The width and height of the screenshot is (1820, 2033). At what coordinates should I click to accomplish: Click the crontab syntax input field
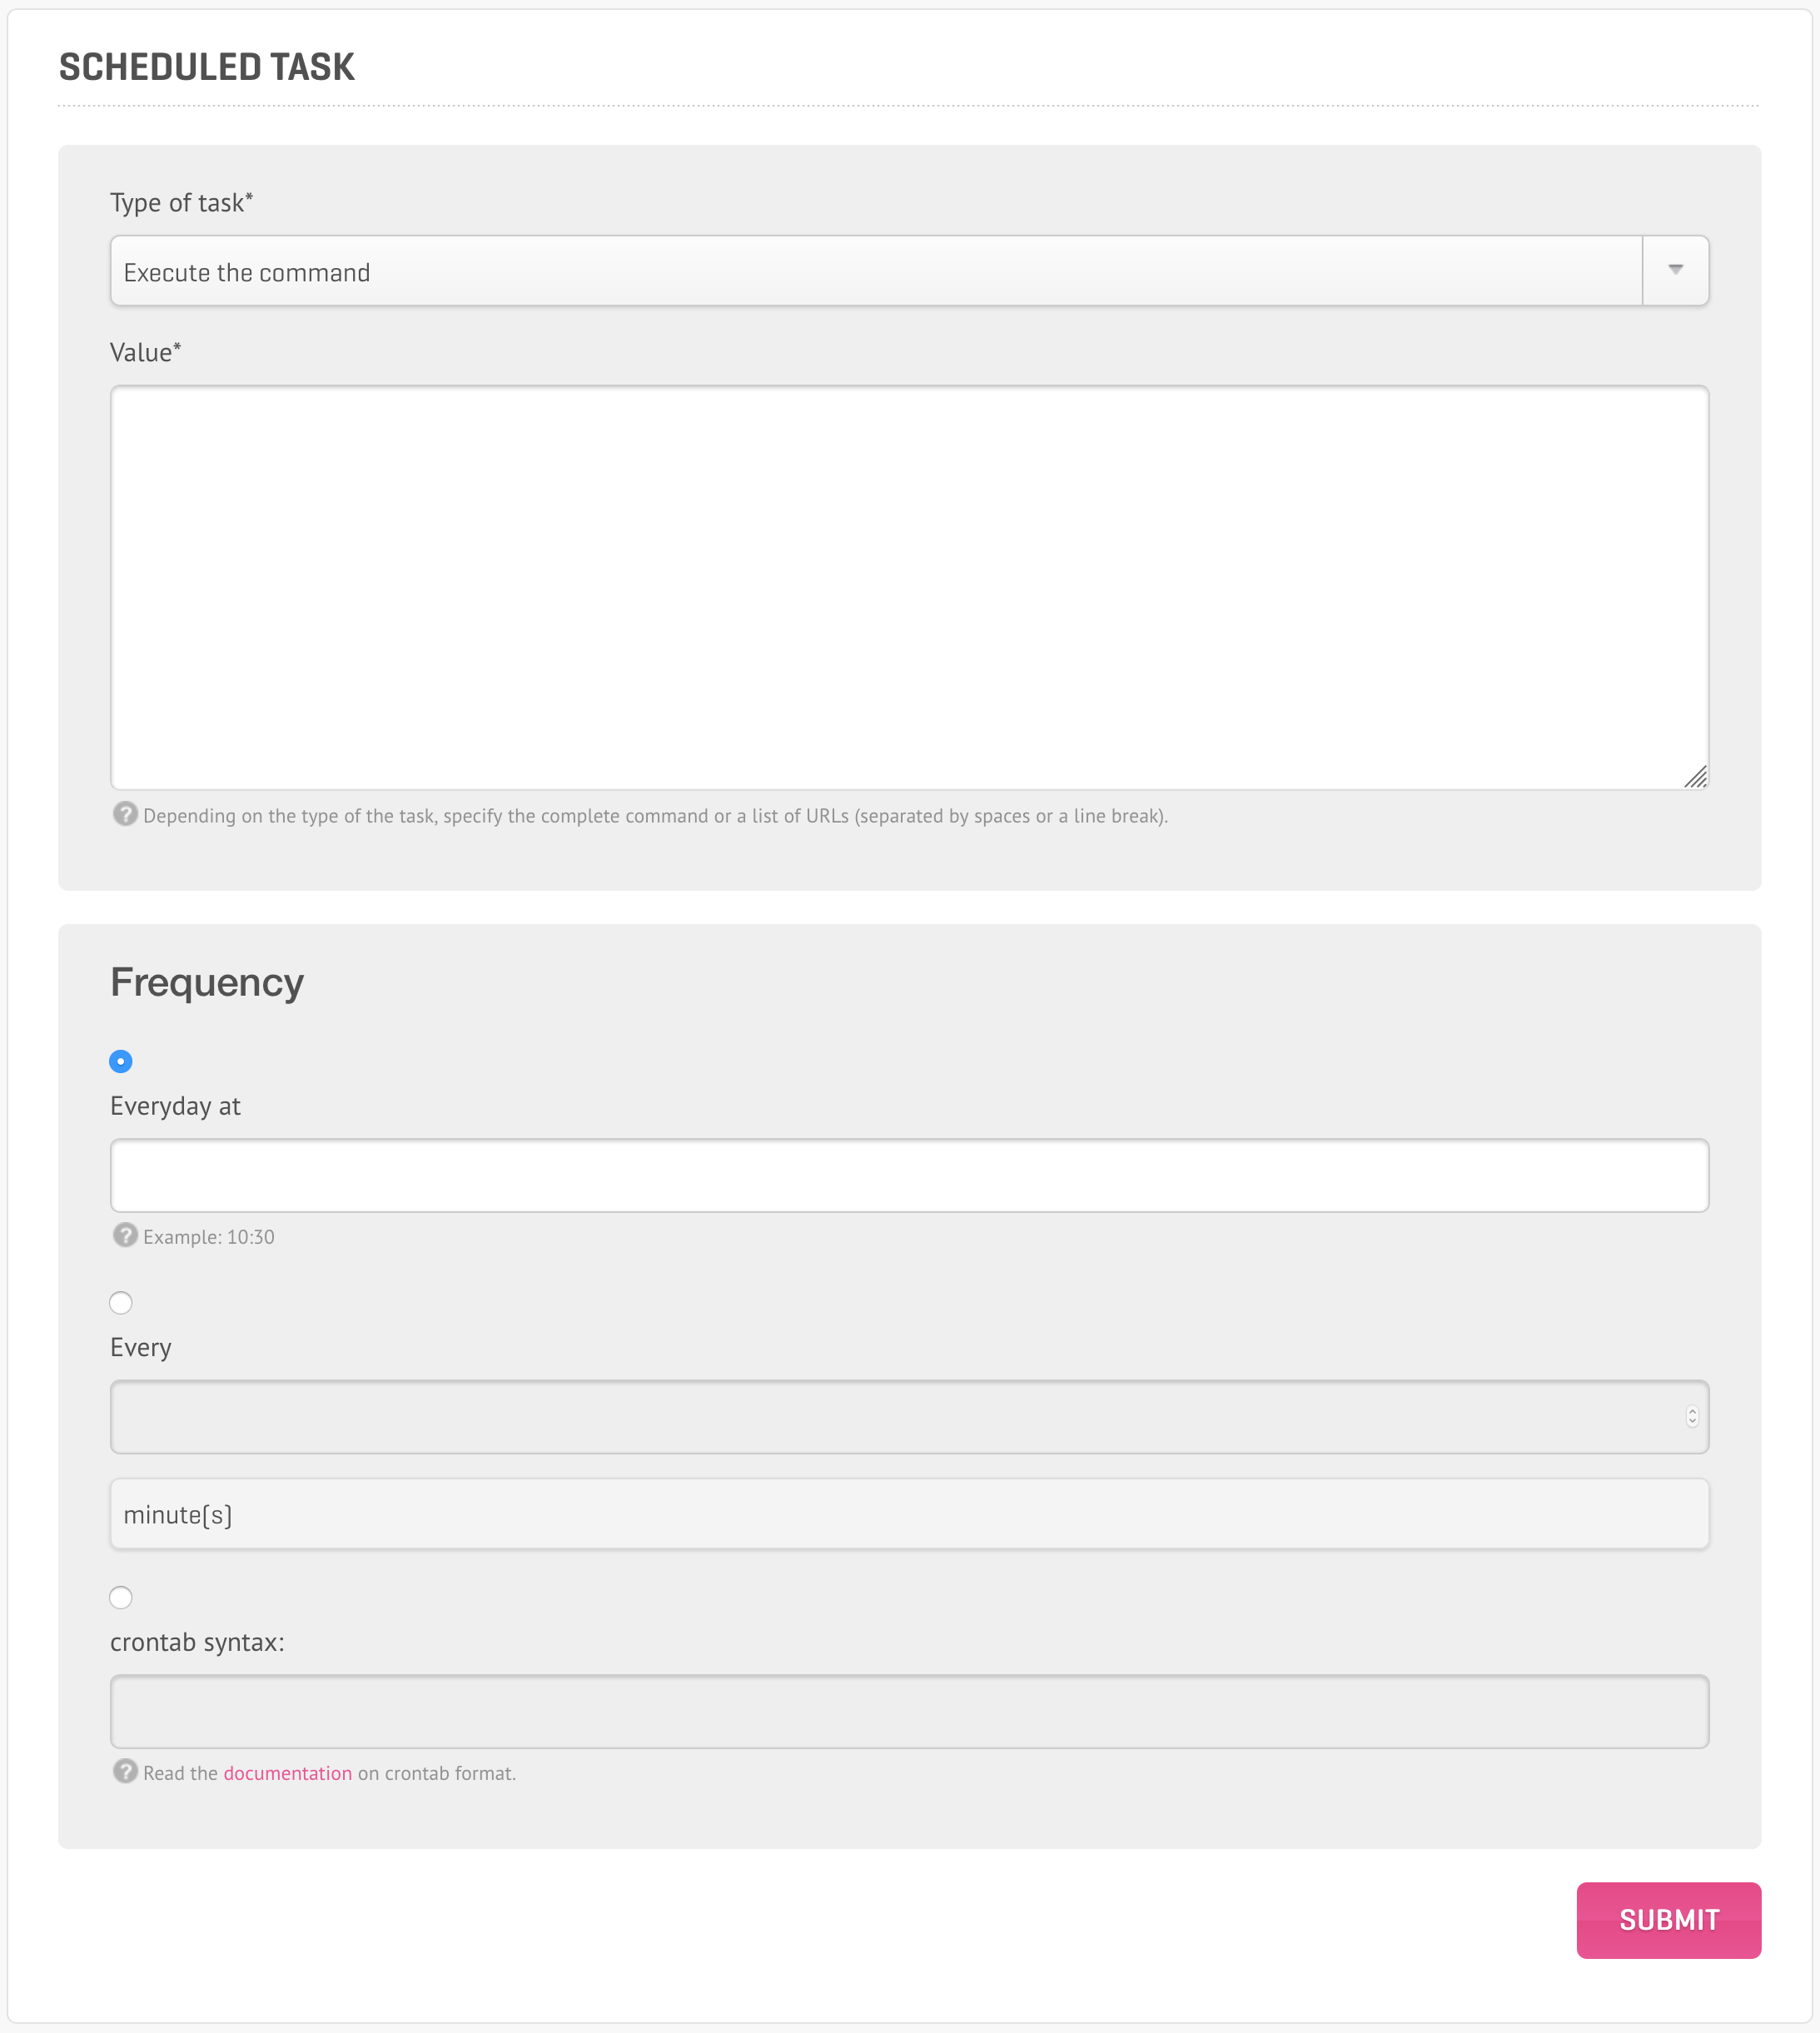click(909, 1711)
